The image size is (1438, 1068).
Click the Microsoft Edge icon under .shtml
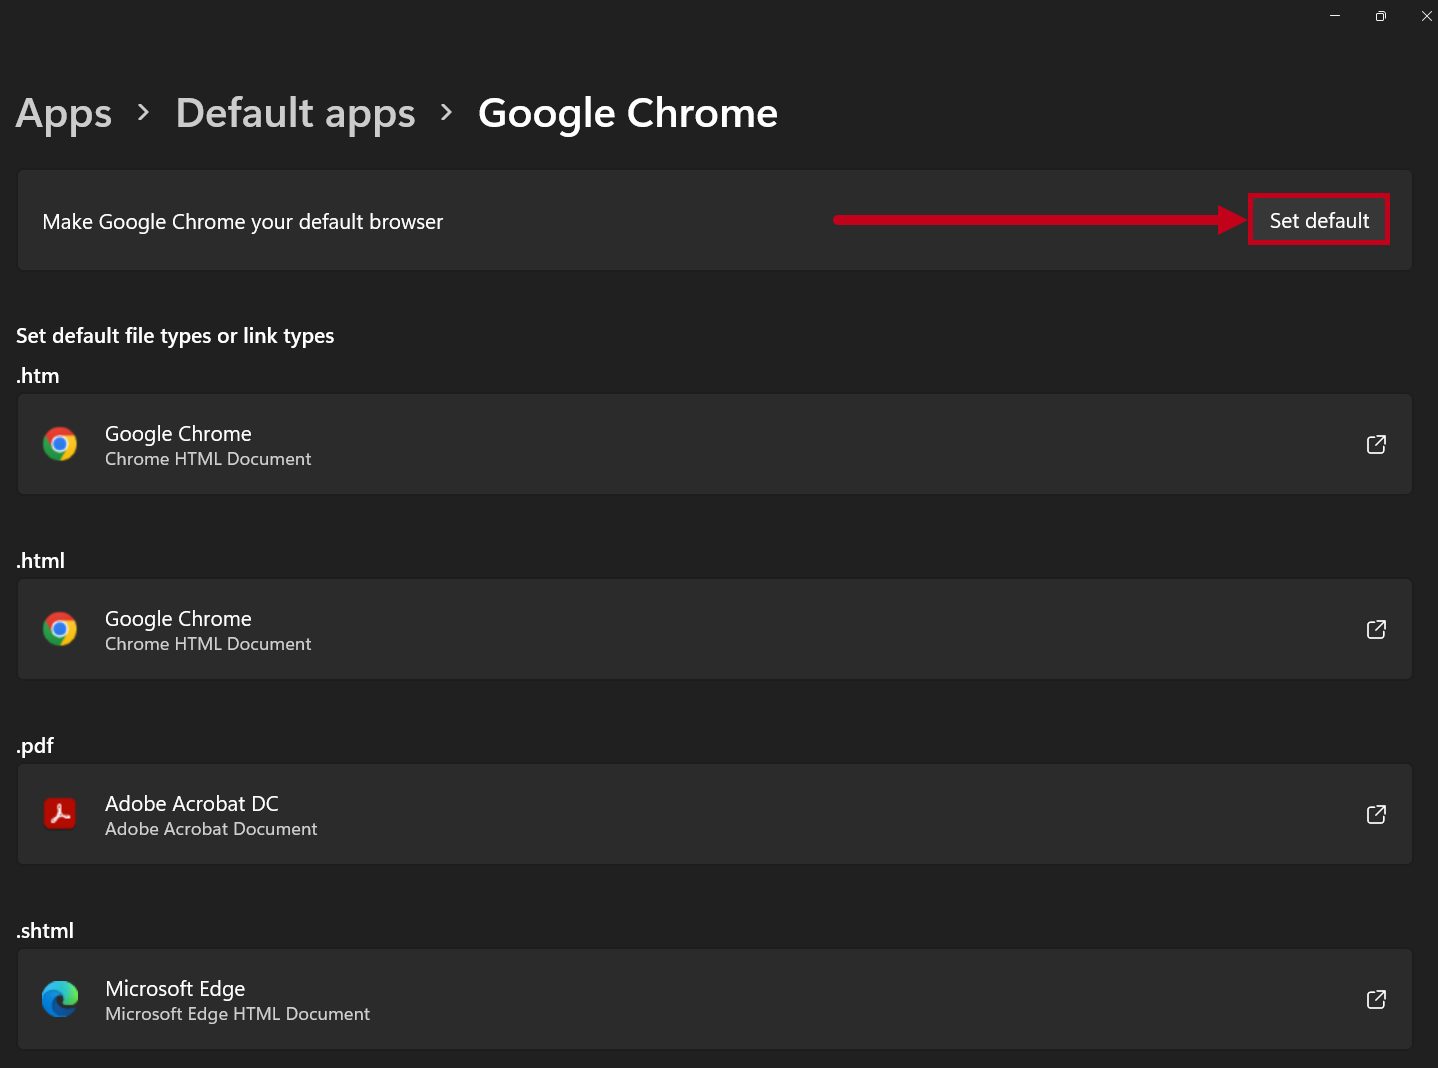tap(60, 999)
